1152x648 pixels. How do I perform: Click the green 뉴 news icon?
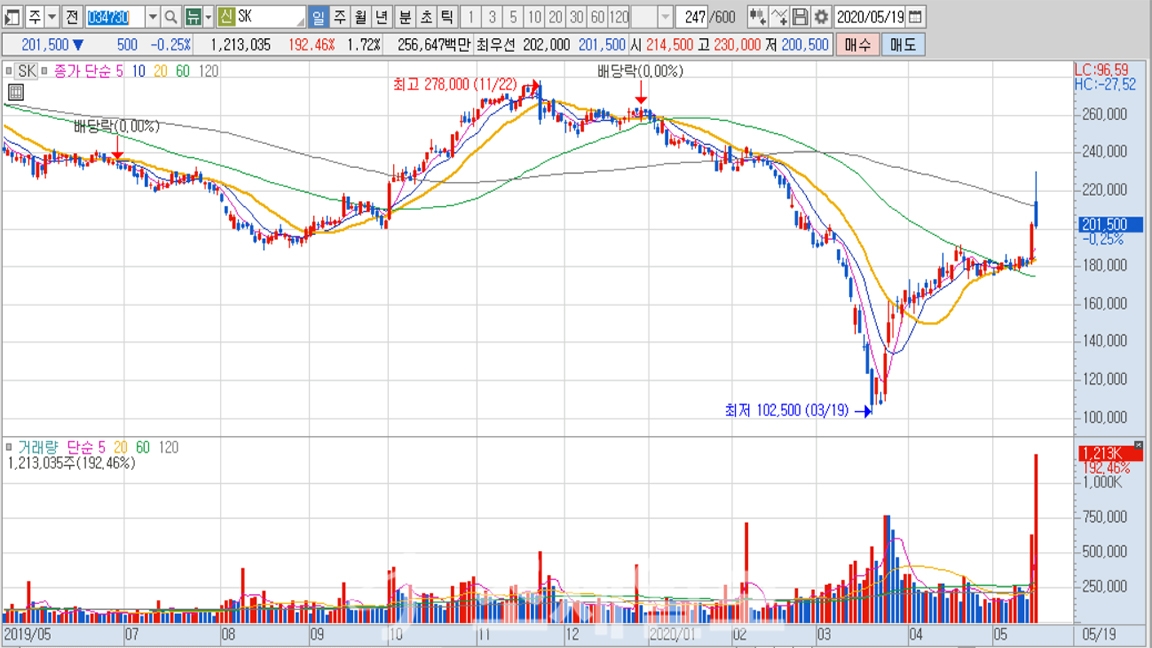tap(192, 17)
